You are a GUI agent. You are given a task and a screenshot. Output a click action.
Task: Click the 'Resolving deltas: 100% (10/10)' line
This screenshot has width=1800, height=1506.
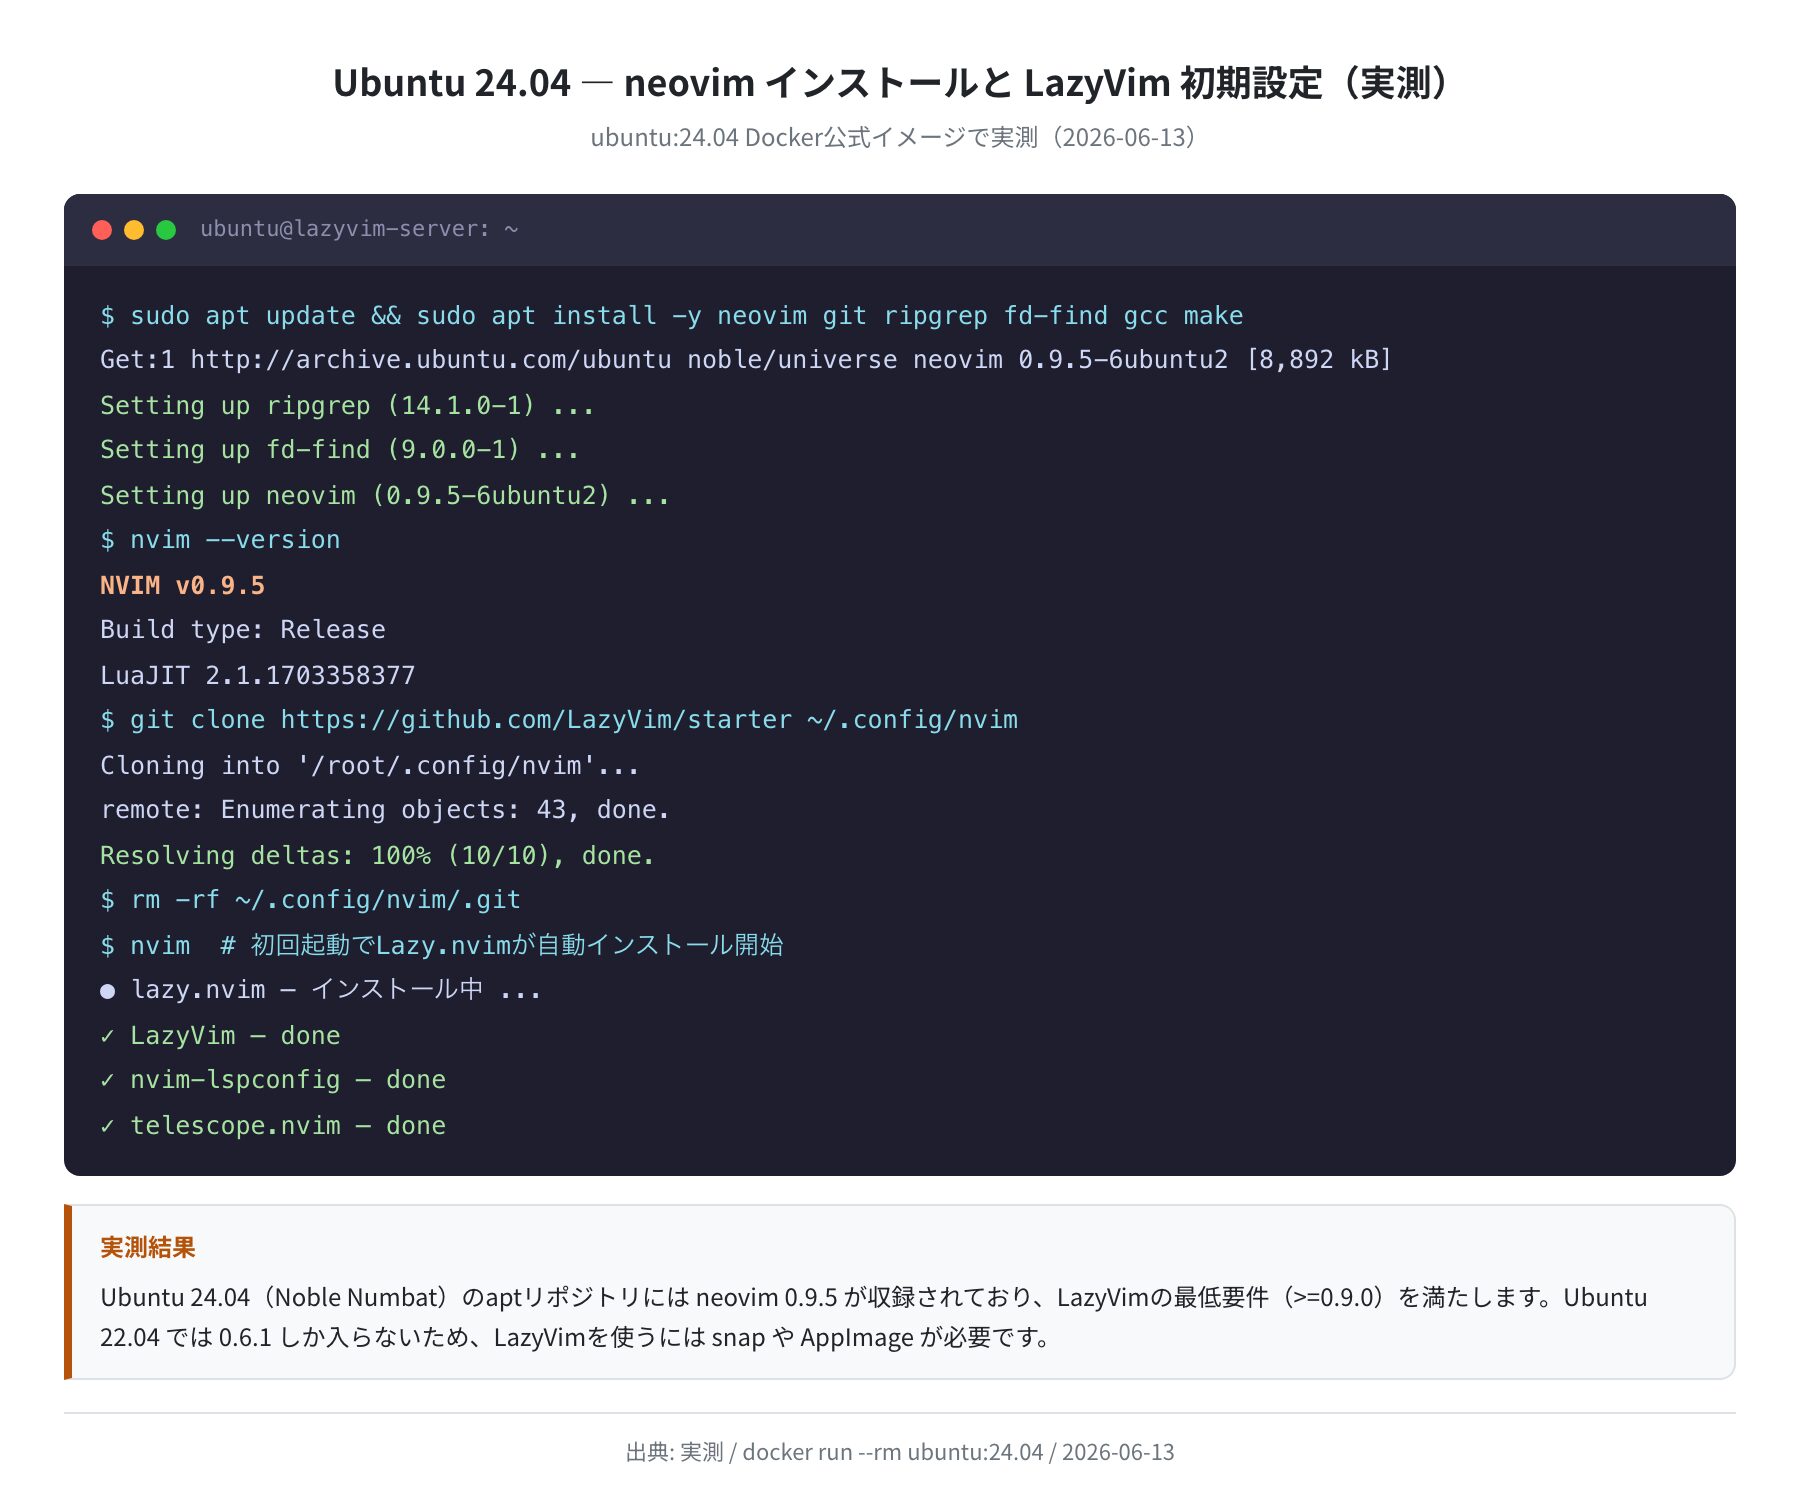(377, 855)
